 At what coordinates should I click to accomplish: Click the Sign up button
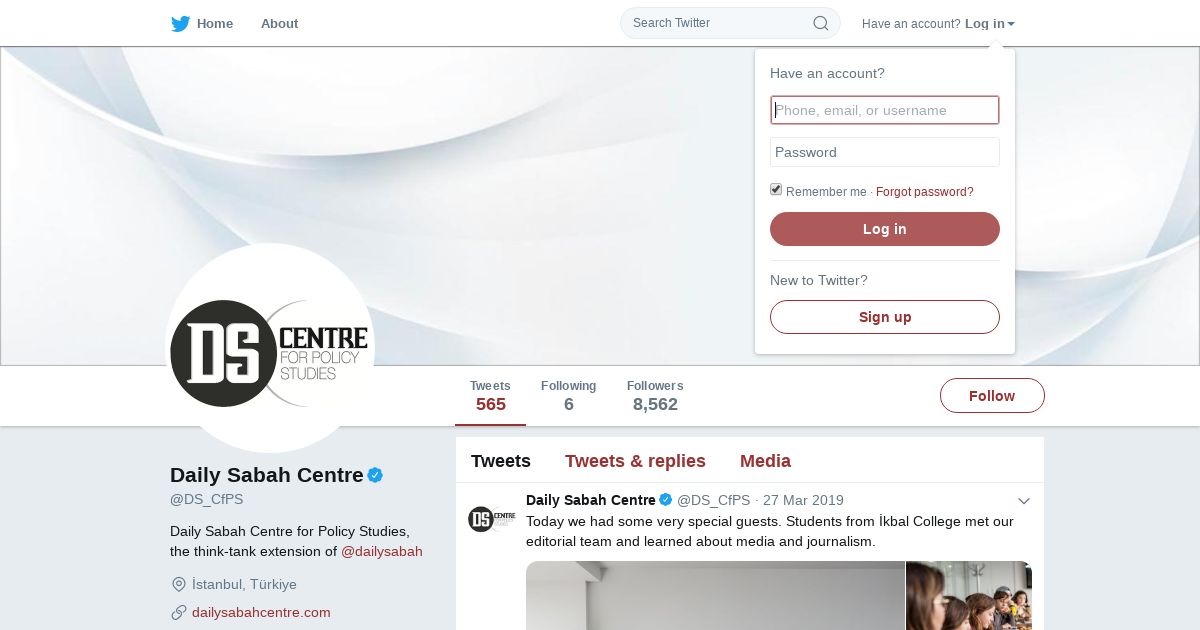(885, 317)
